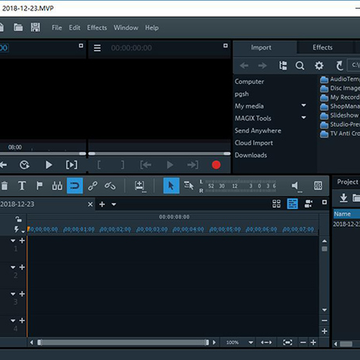Click the insert mode icon with plus
The height and width of the screenshot is (360, 360).
point(140,186)
